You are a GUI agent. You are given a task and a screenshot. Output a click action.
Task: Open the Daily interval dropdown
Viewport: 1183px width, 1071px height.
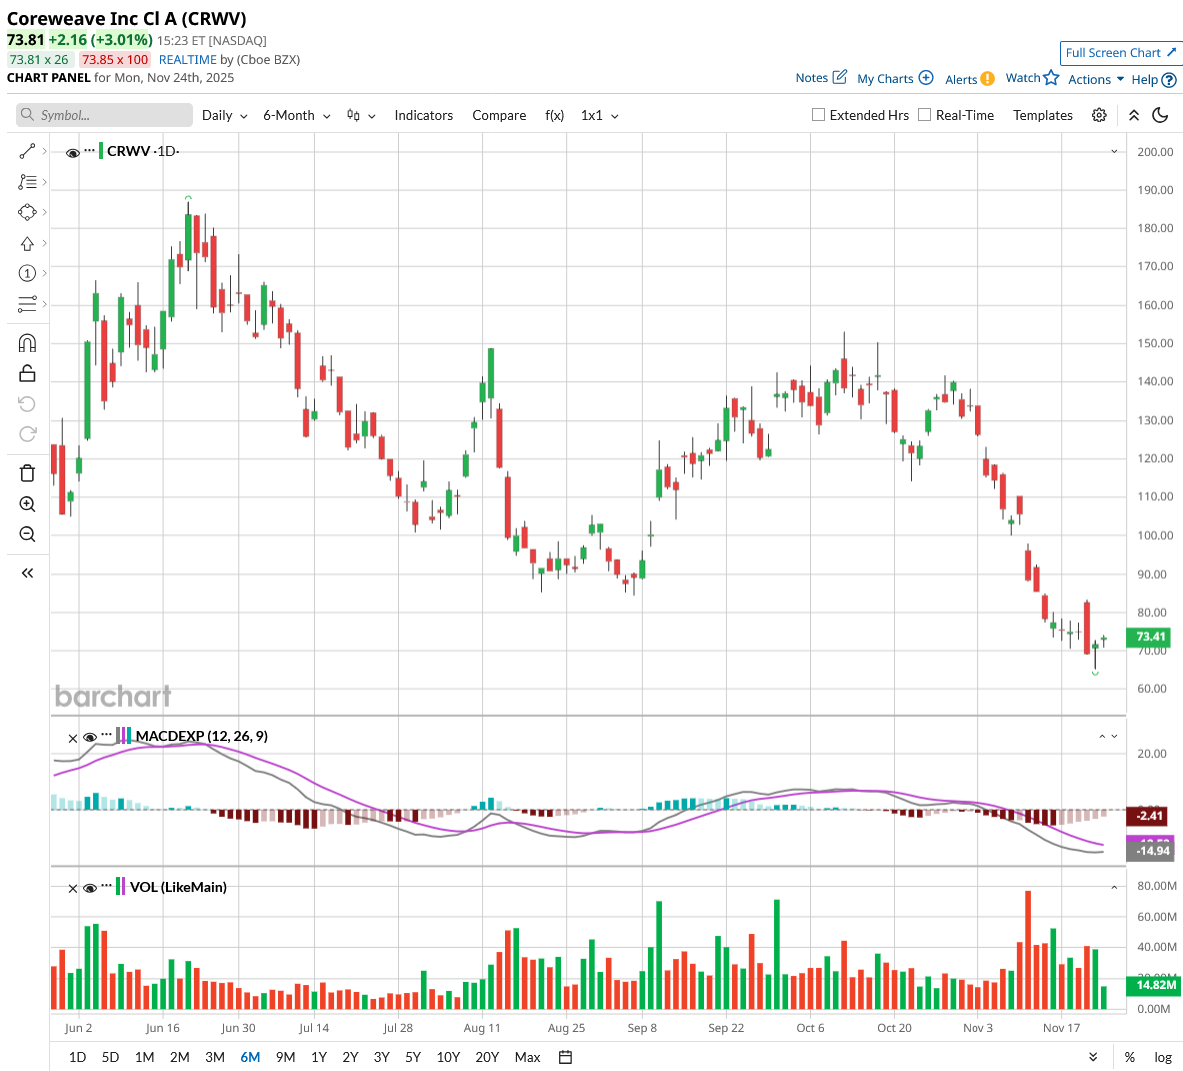pos(224,115)
